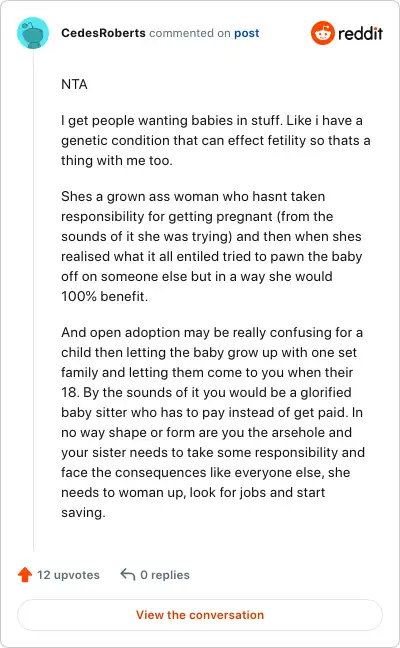Click the "glorified" word in third paragraph

click(x=326, y=392)
